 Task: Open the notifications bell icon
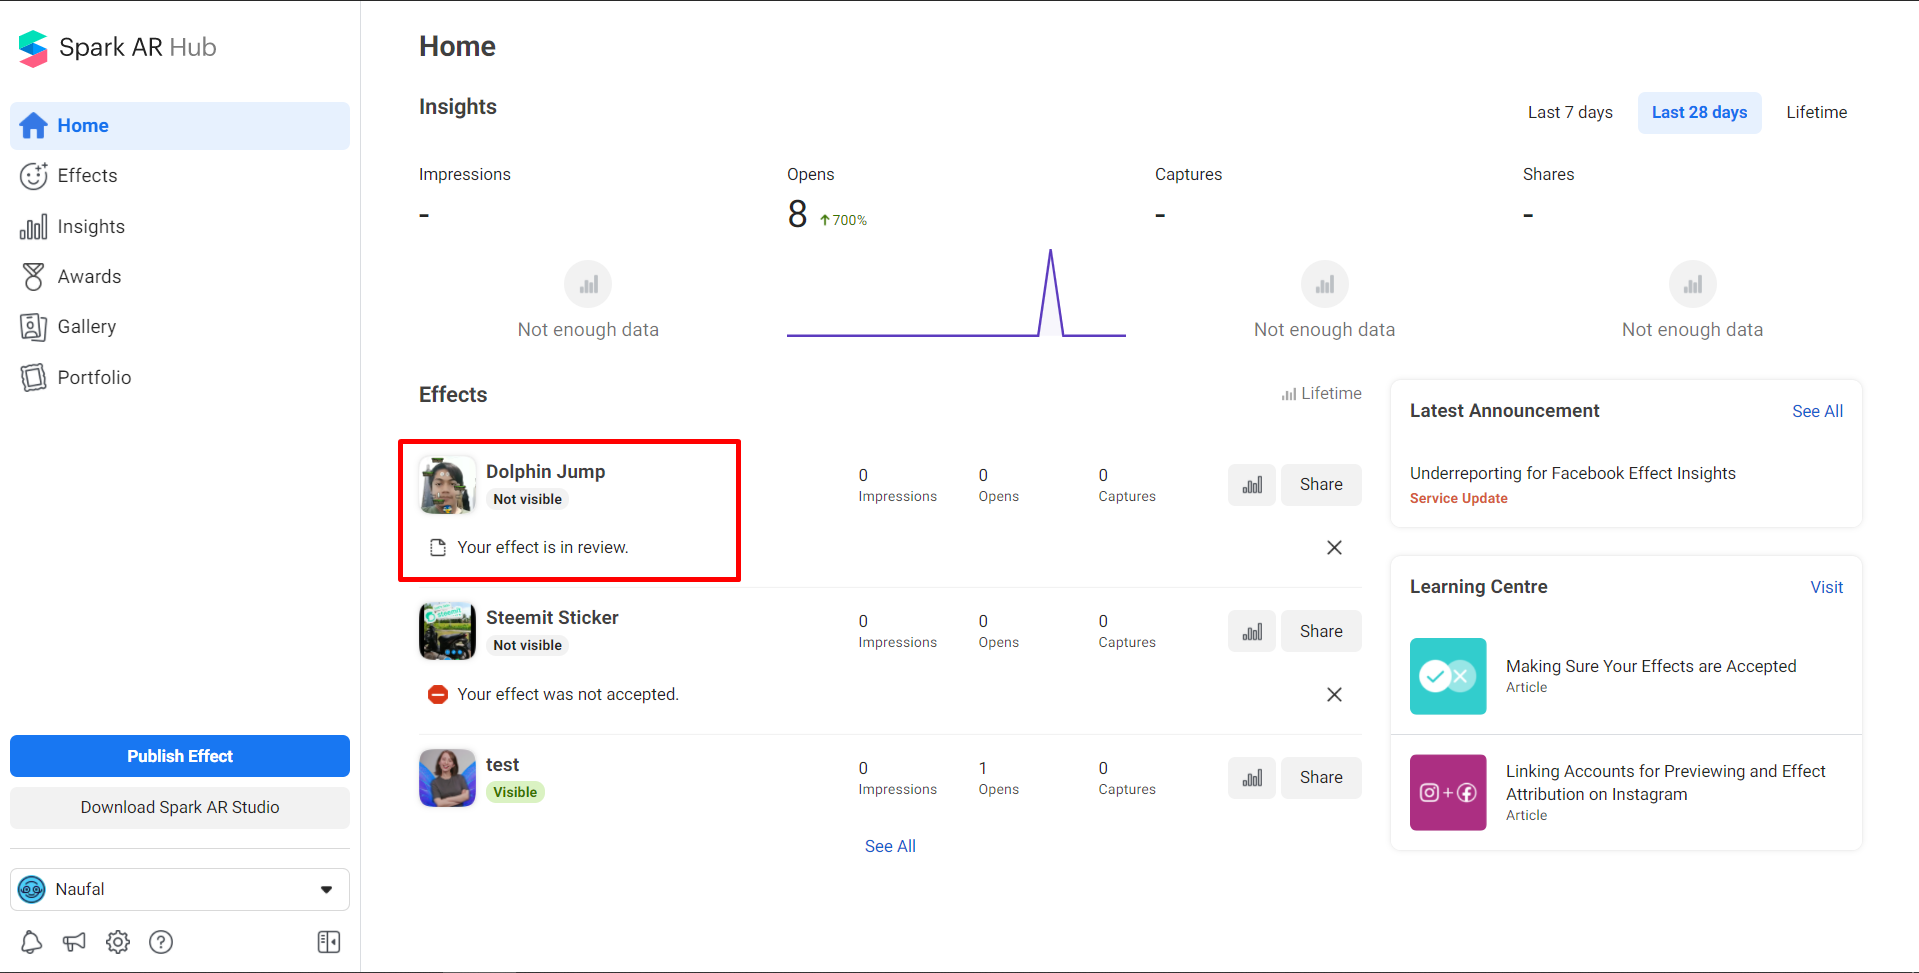coord(32,942)
